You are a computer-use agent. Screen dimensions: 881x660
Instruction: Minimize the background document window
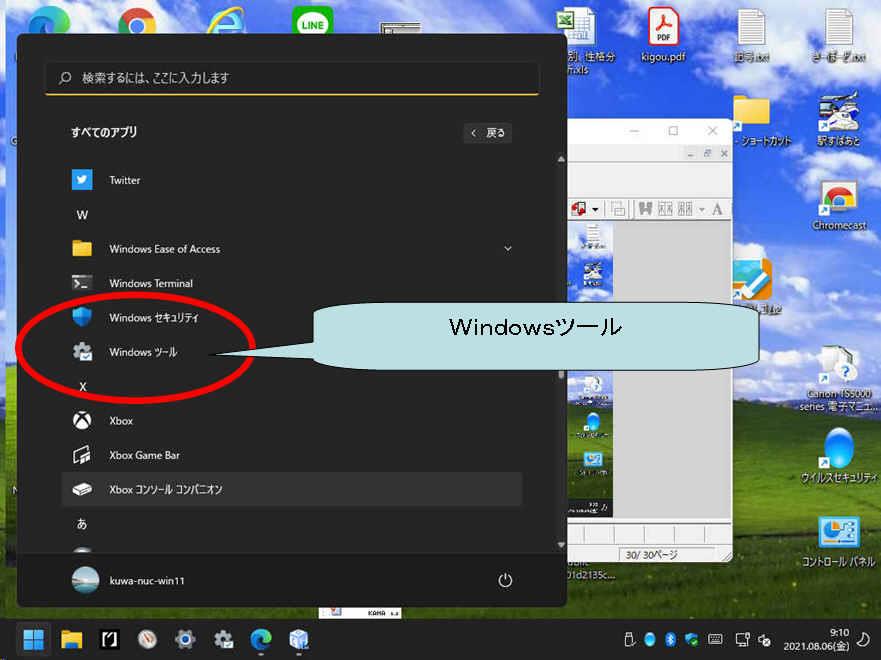click(634, 131)
